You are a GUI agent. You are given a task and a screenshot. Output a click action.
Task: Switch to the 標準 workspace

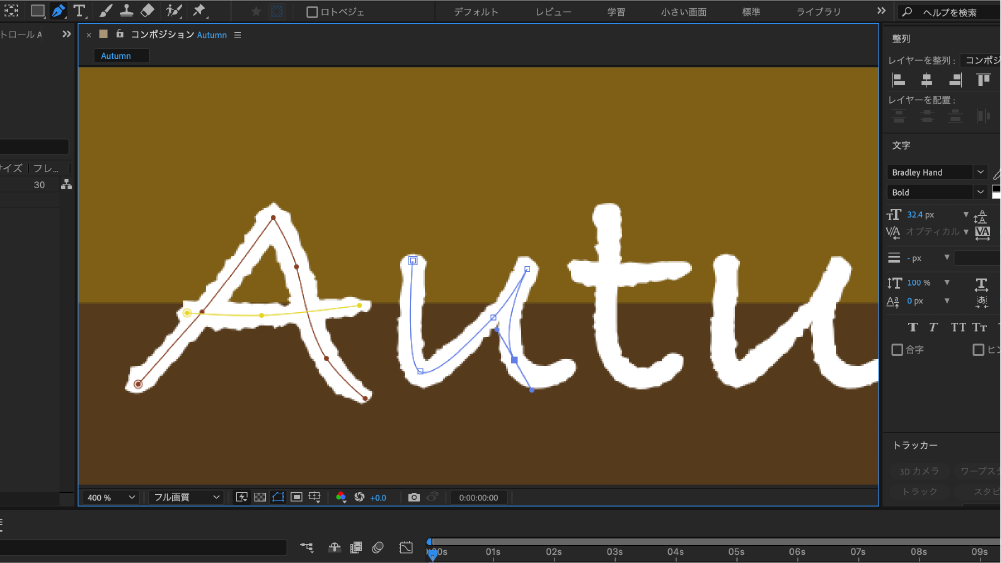pyautogui.click(x=751, y=12)
